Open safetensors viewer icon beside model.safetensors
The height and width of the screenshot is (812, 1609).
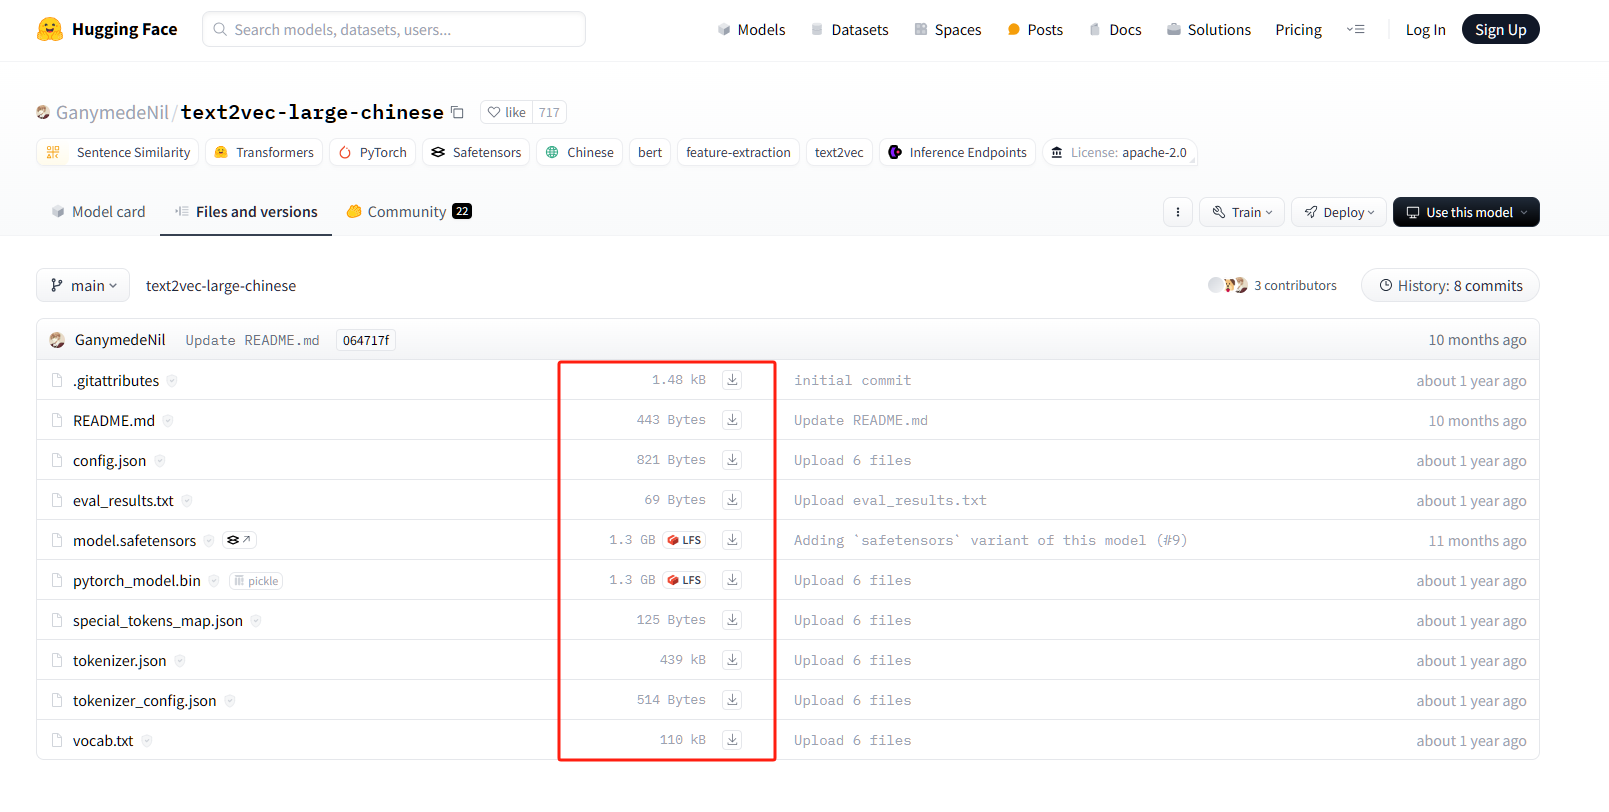click(x=239, y=540)
